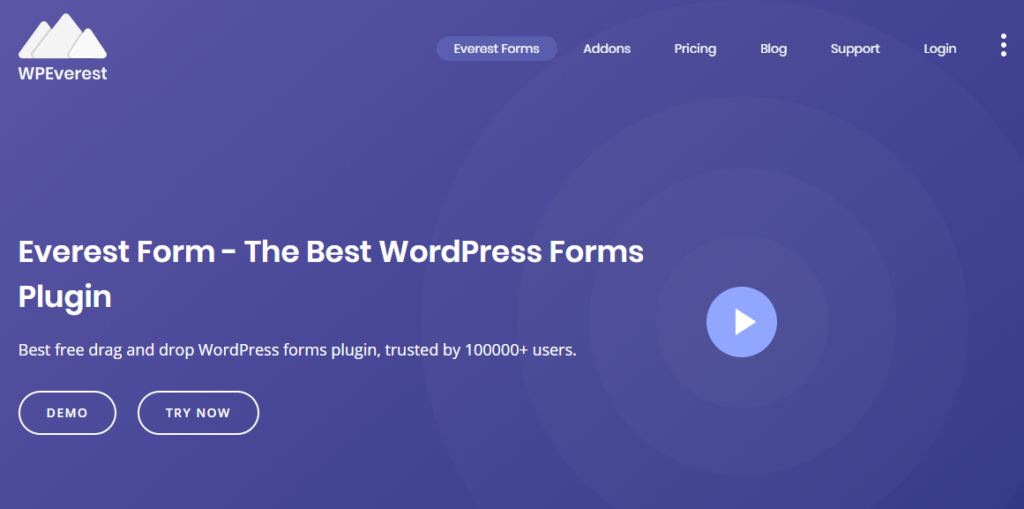Go to the Addons page
1024x509 pixels.
pyautogui.click(x=607, y=49)
